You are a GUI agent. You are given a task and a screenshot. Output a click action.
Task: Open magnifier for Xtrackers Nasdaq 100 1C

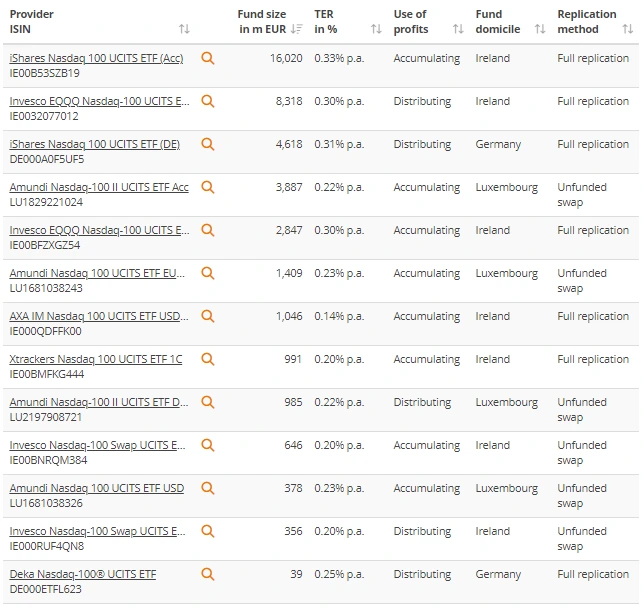coord(207,359)
